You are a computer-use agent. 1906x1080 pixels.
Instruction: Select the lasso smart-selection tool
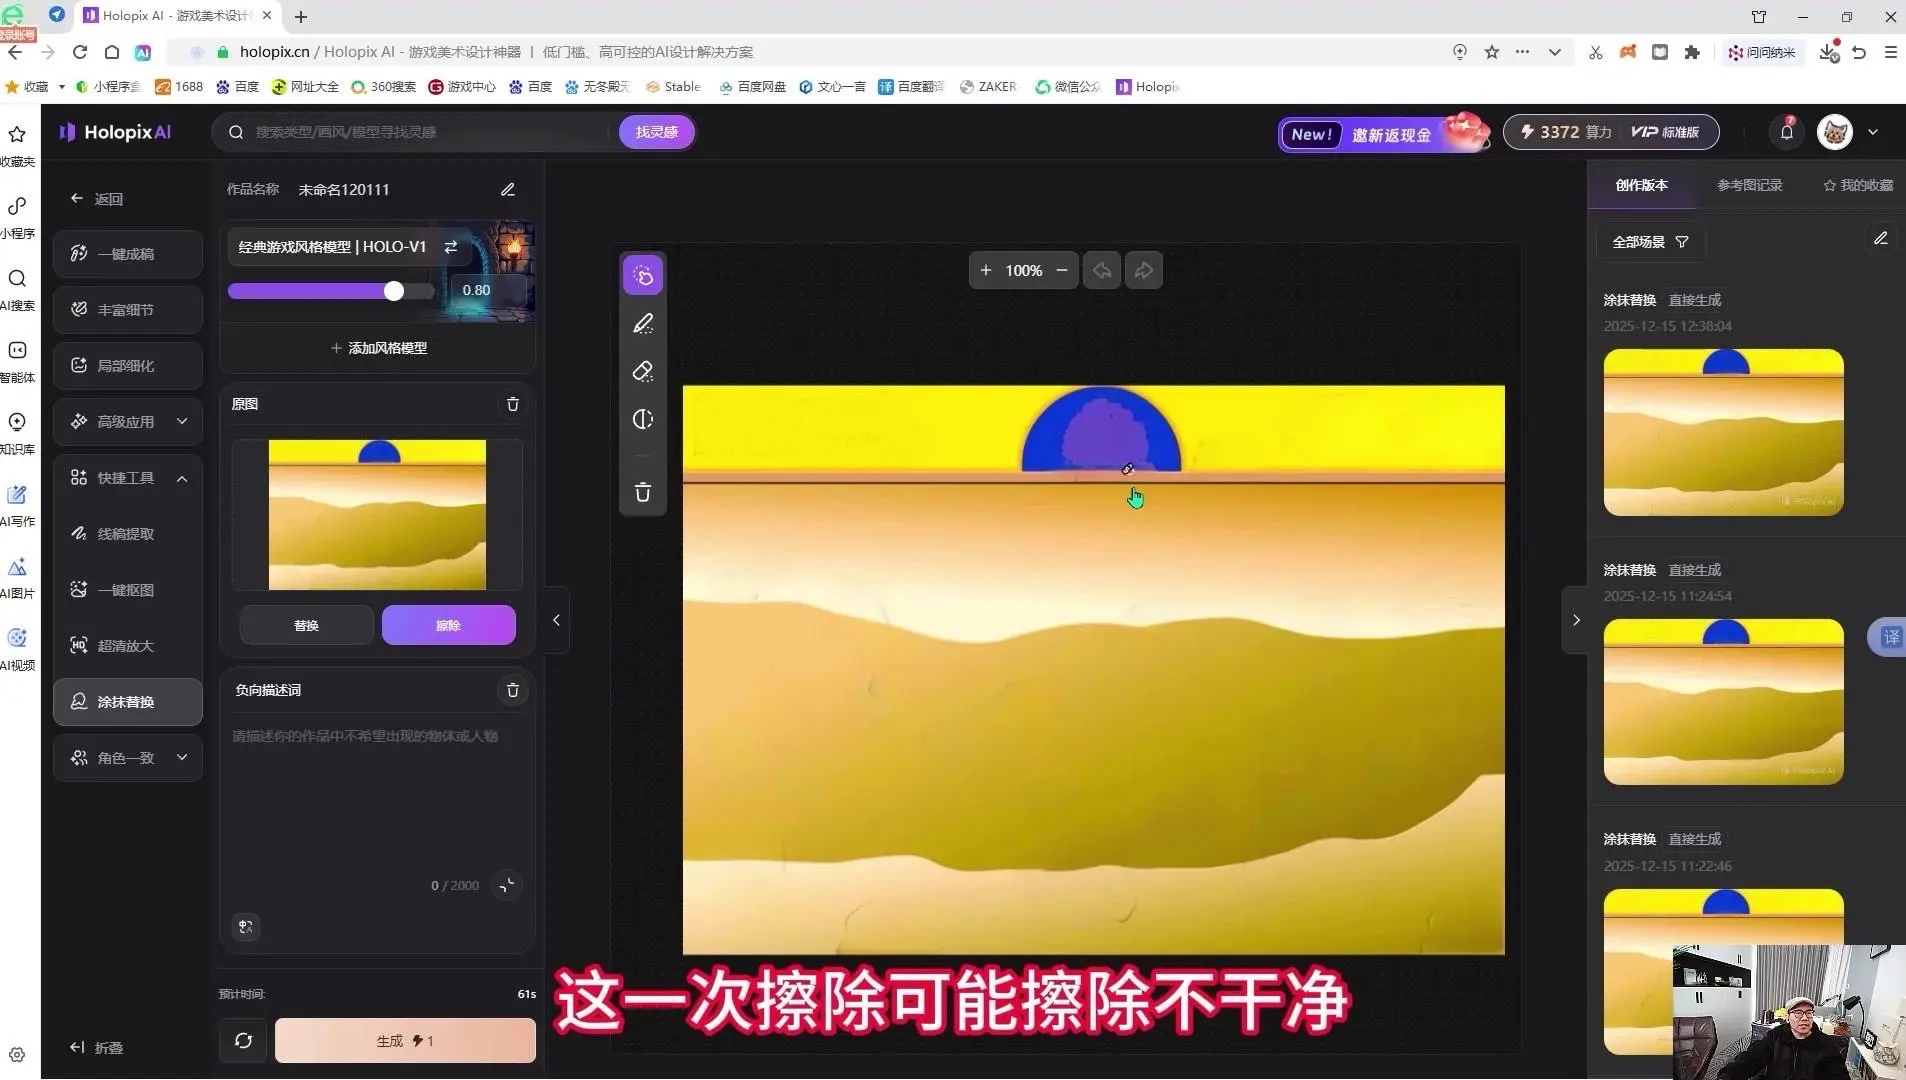point(643,276)
